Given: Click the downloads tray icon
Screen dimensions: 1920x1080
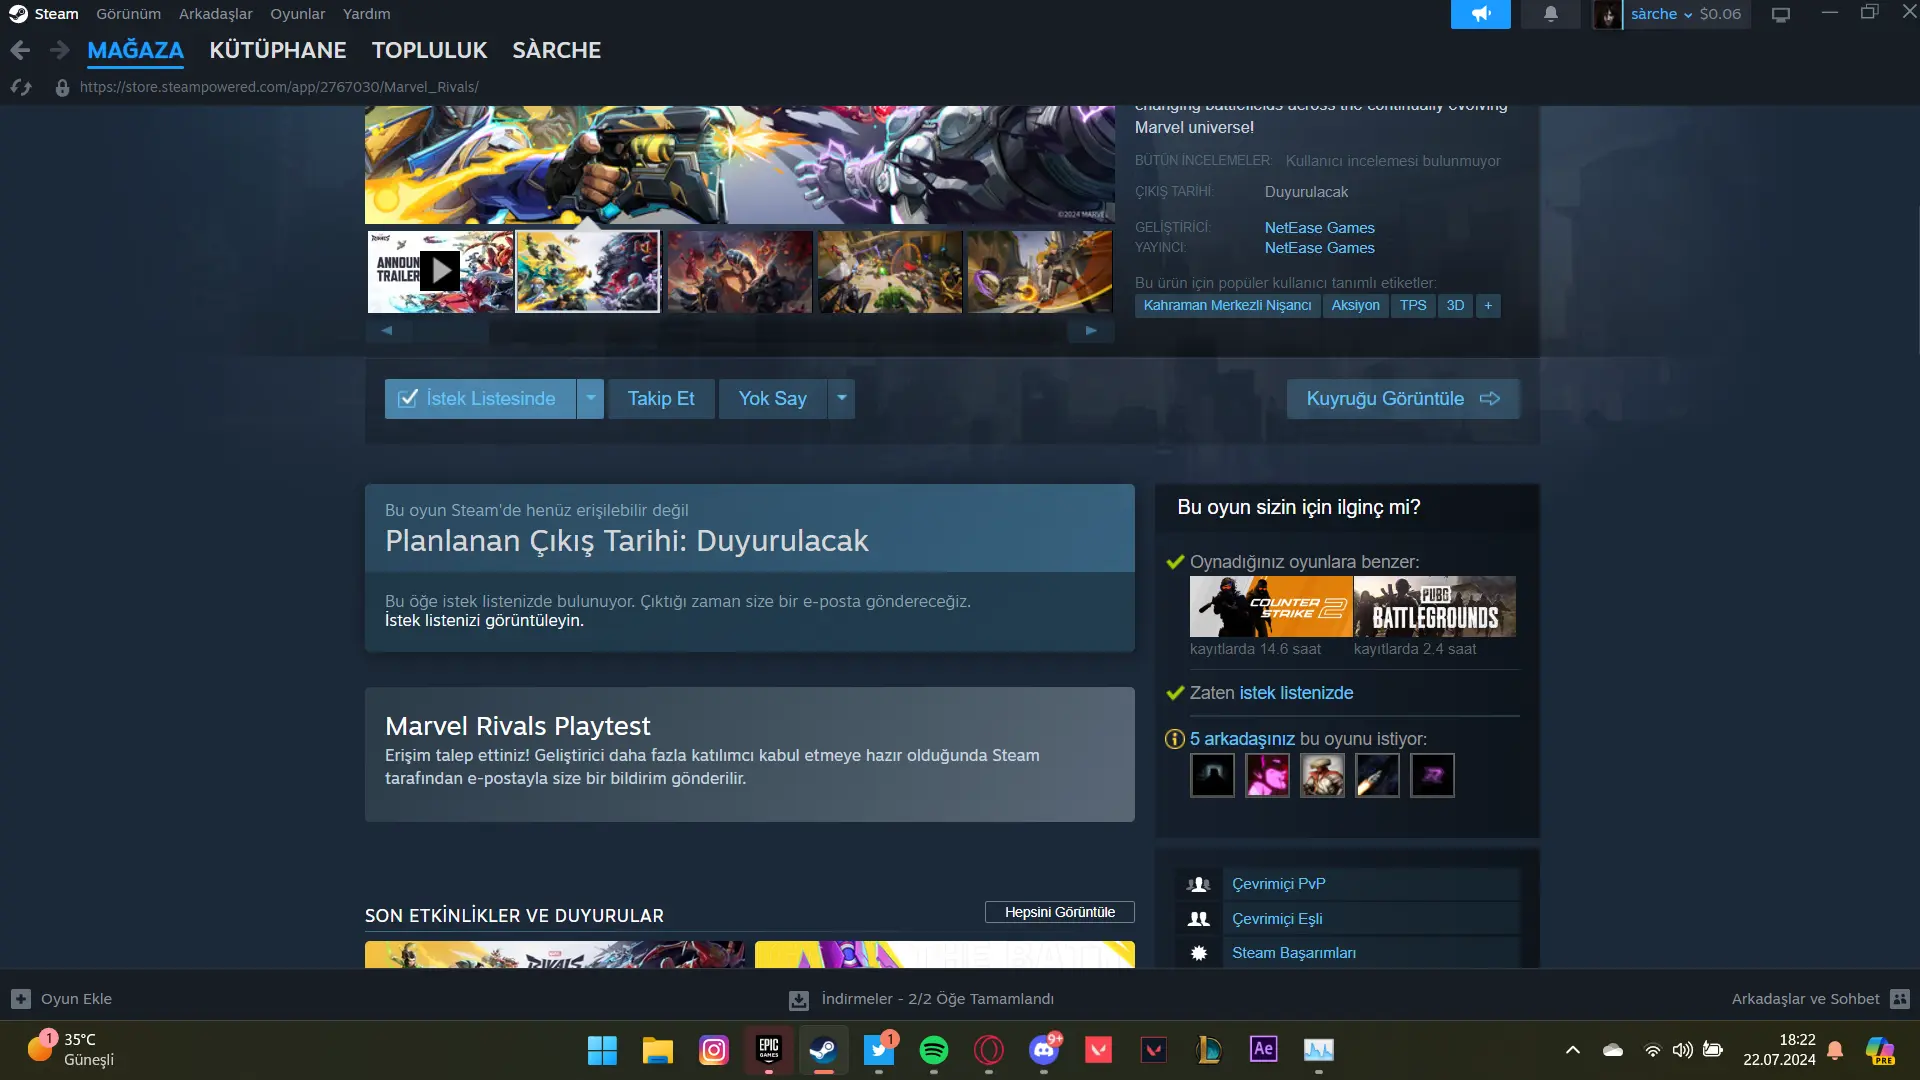Looking at the screenshot, I should coord(798,999).
